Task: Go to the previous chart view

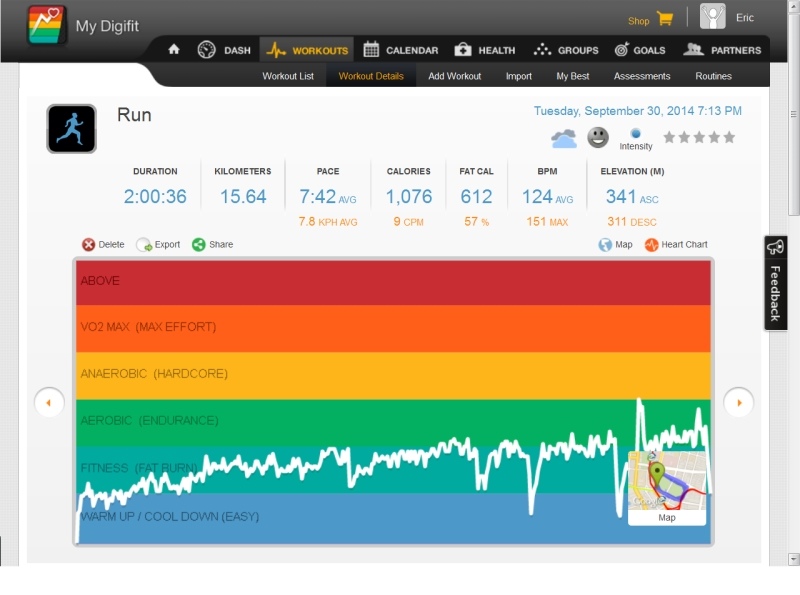Action: coord(49,403)
